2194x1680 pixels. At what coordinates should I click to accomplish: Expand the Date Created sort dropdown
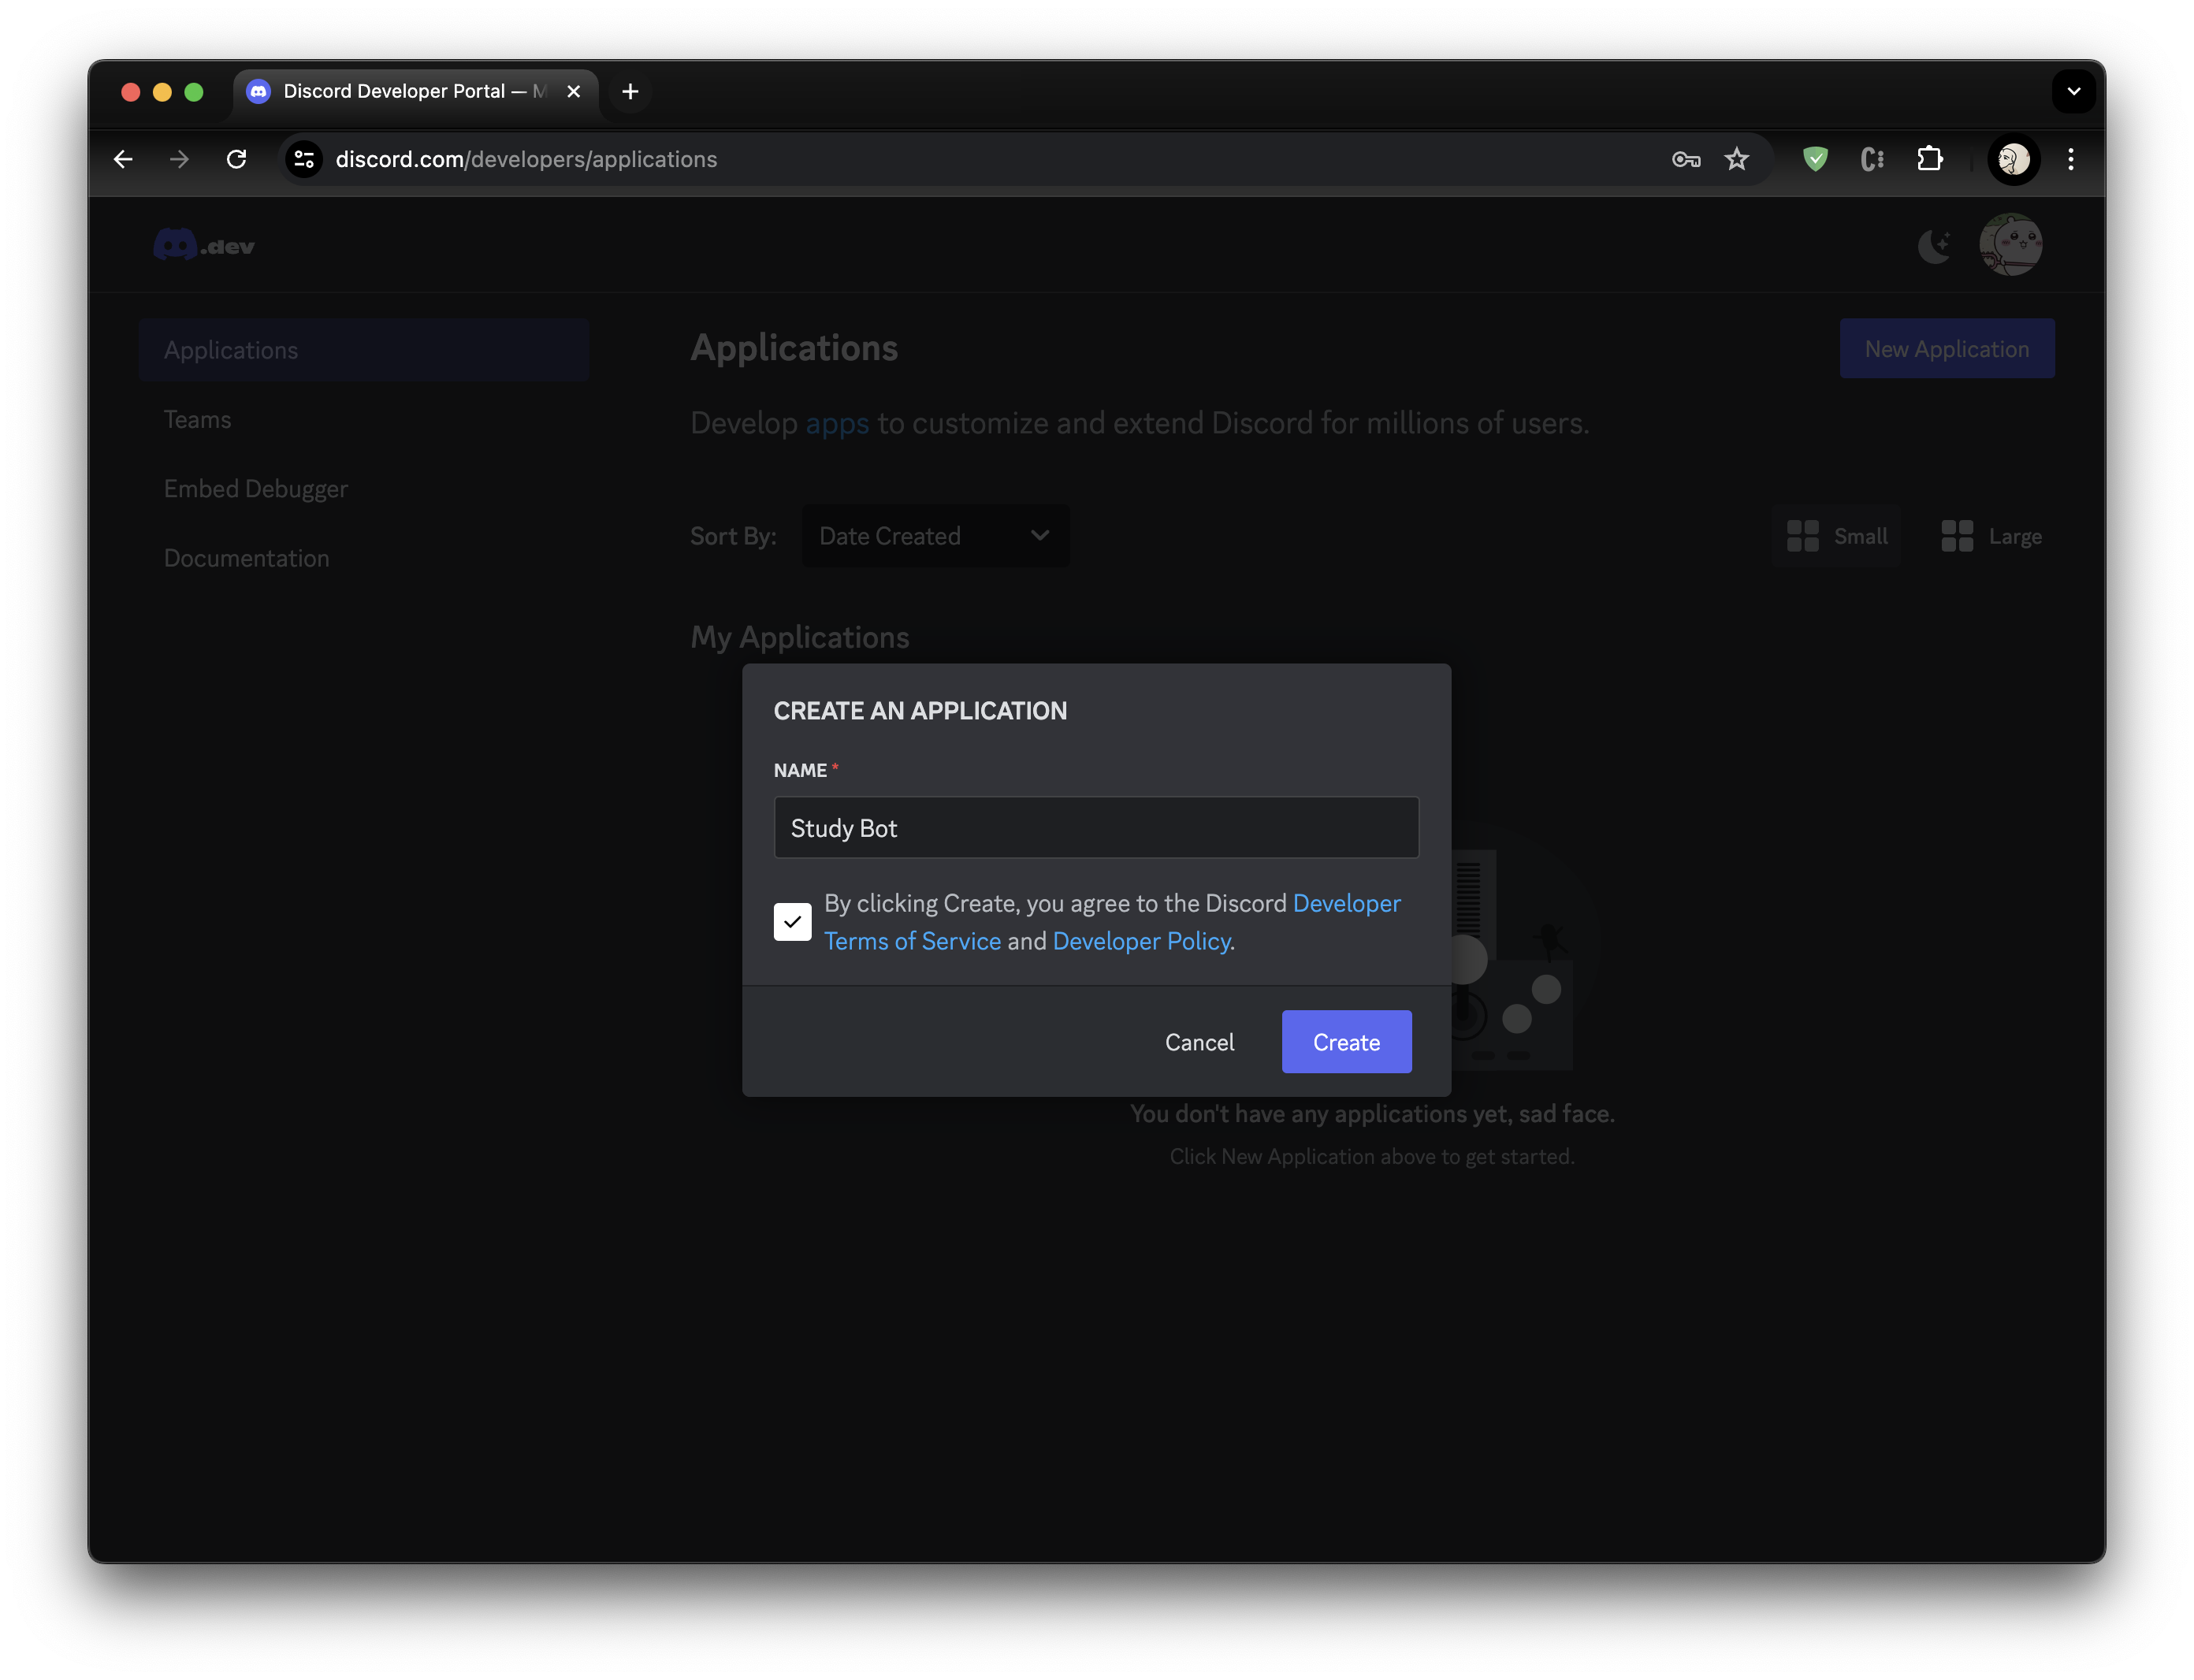pyautogui.click(x=935, y=536)
